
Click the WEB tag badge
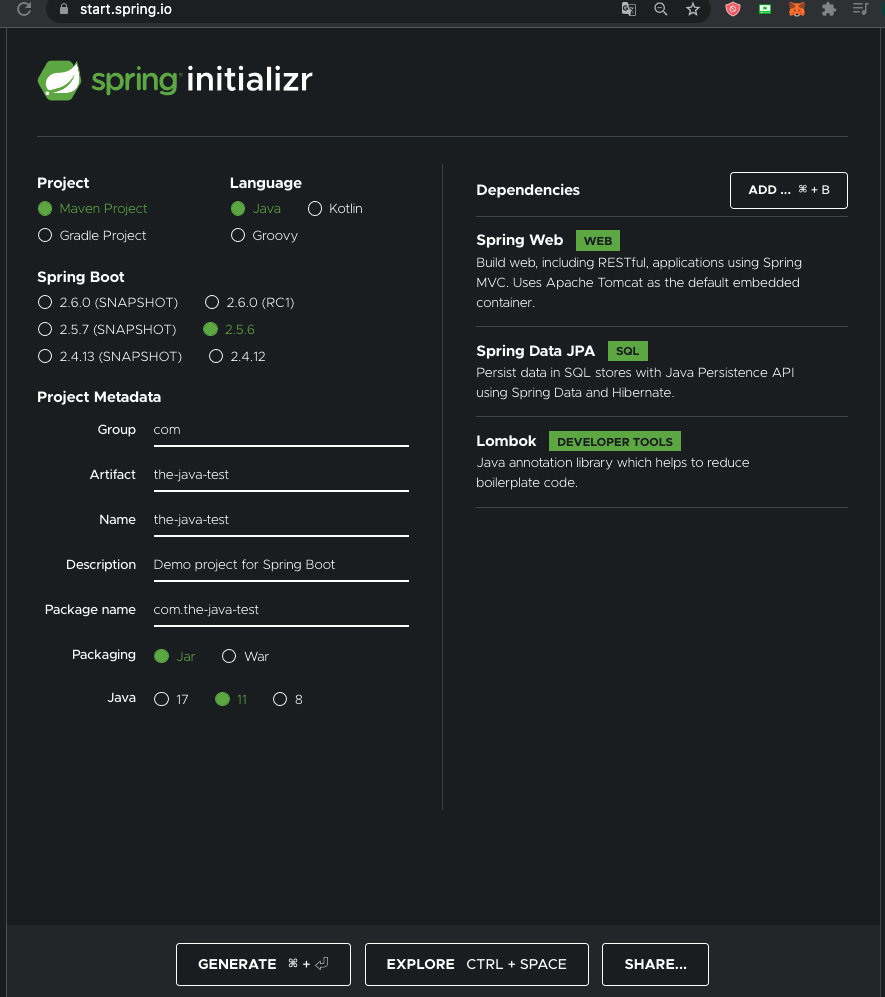pos(598,240)
